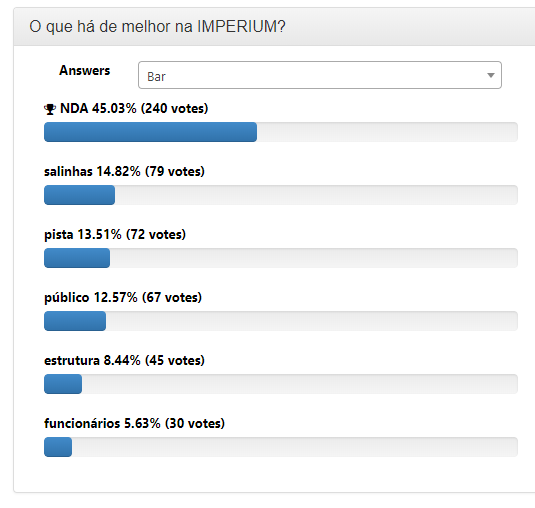Click the trophy icon beside NDA
535x508 pixels.
pos(50,109)
